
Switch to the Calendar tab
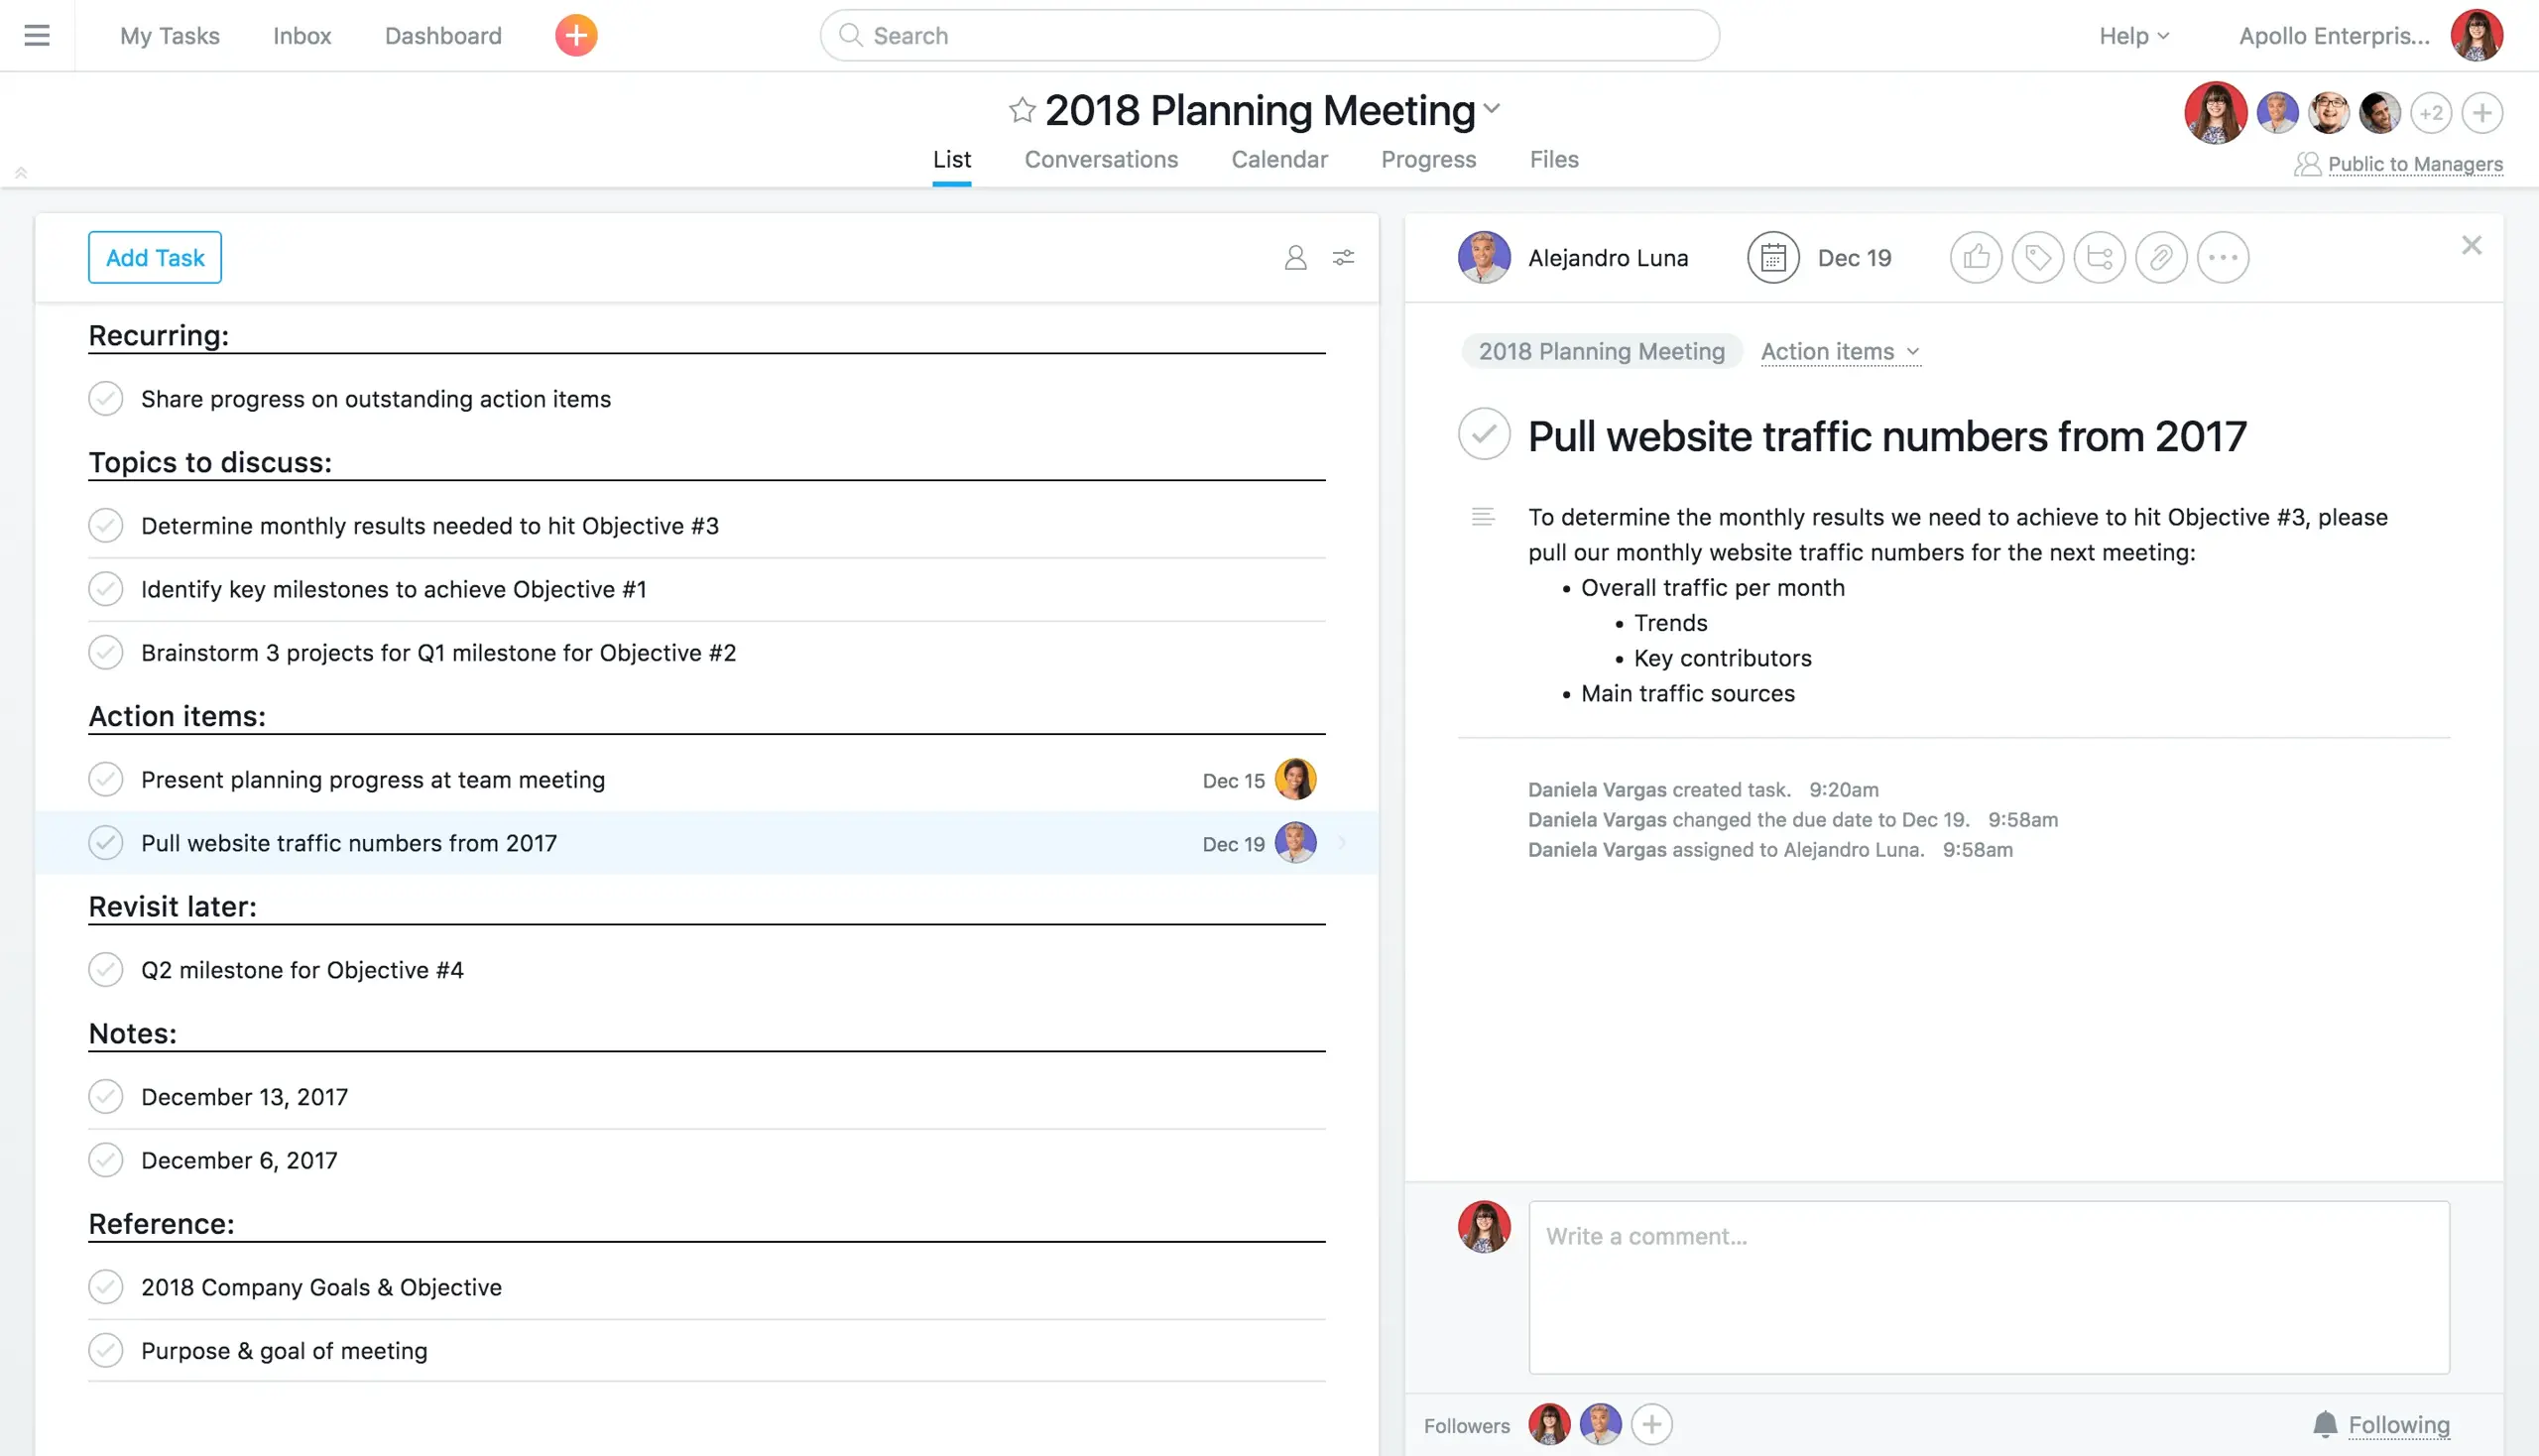coord(1278,159)
